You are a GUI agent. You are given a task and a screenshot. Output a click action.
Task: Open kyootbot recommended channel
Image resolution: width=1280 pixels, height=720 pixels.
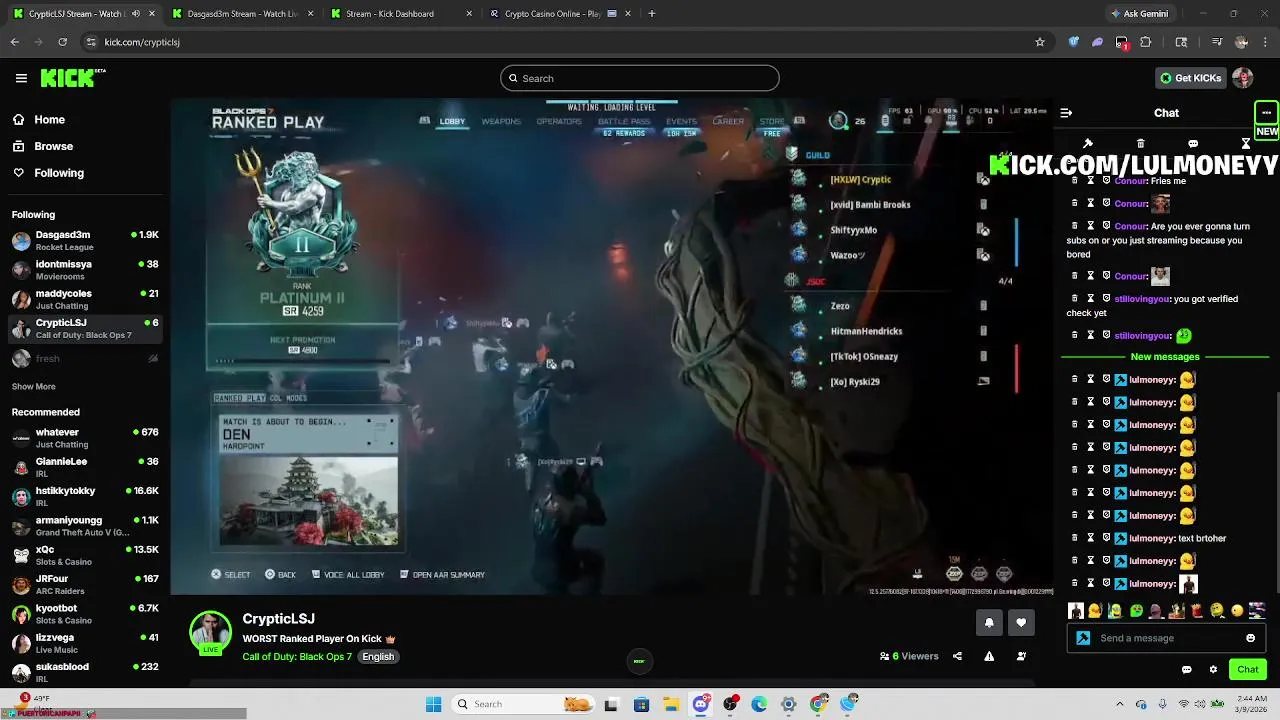click(85, 613)
